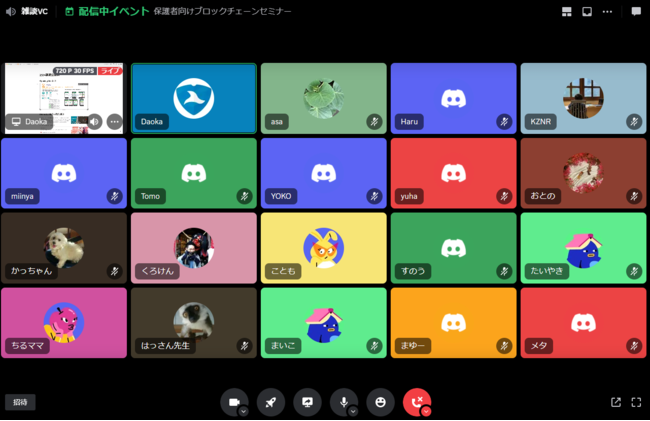Share your screen using the monitor icon

[307, 402]
